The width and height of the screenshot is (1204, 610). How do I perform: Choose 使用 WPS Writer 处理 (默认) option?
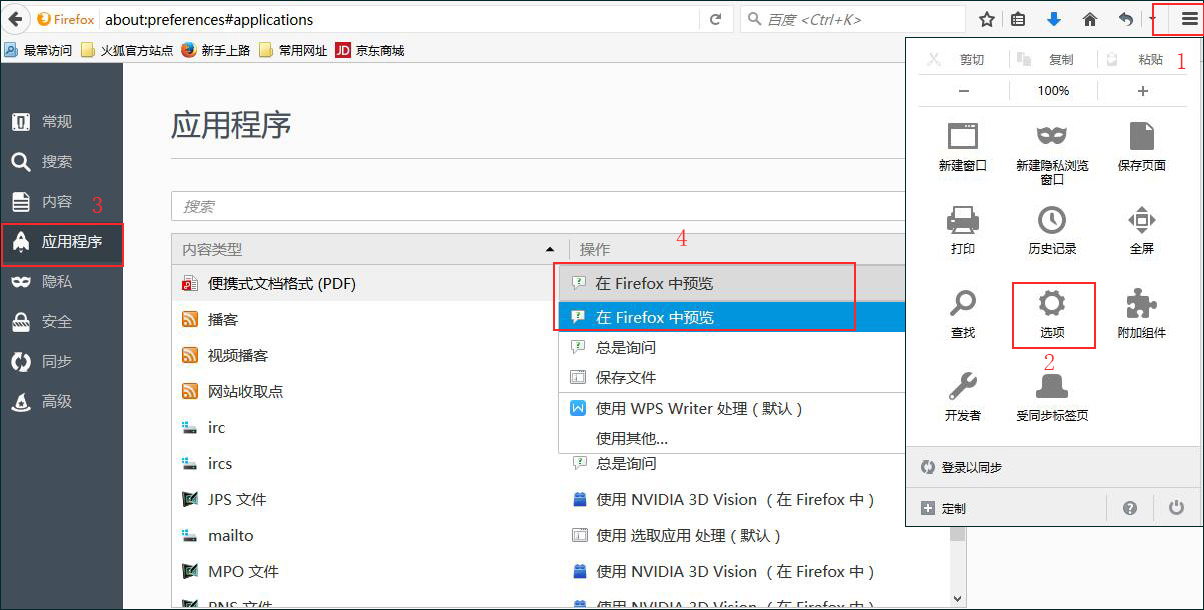[732, 408]
